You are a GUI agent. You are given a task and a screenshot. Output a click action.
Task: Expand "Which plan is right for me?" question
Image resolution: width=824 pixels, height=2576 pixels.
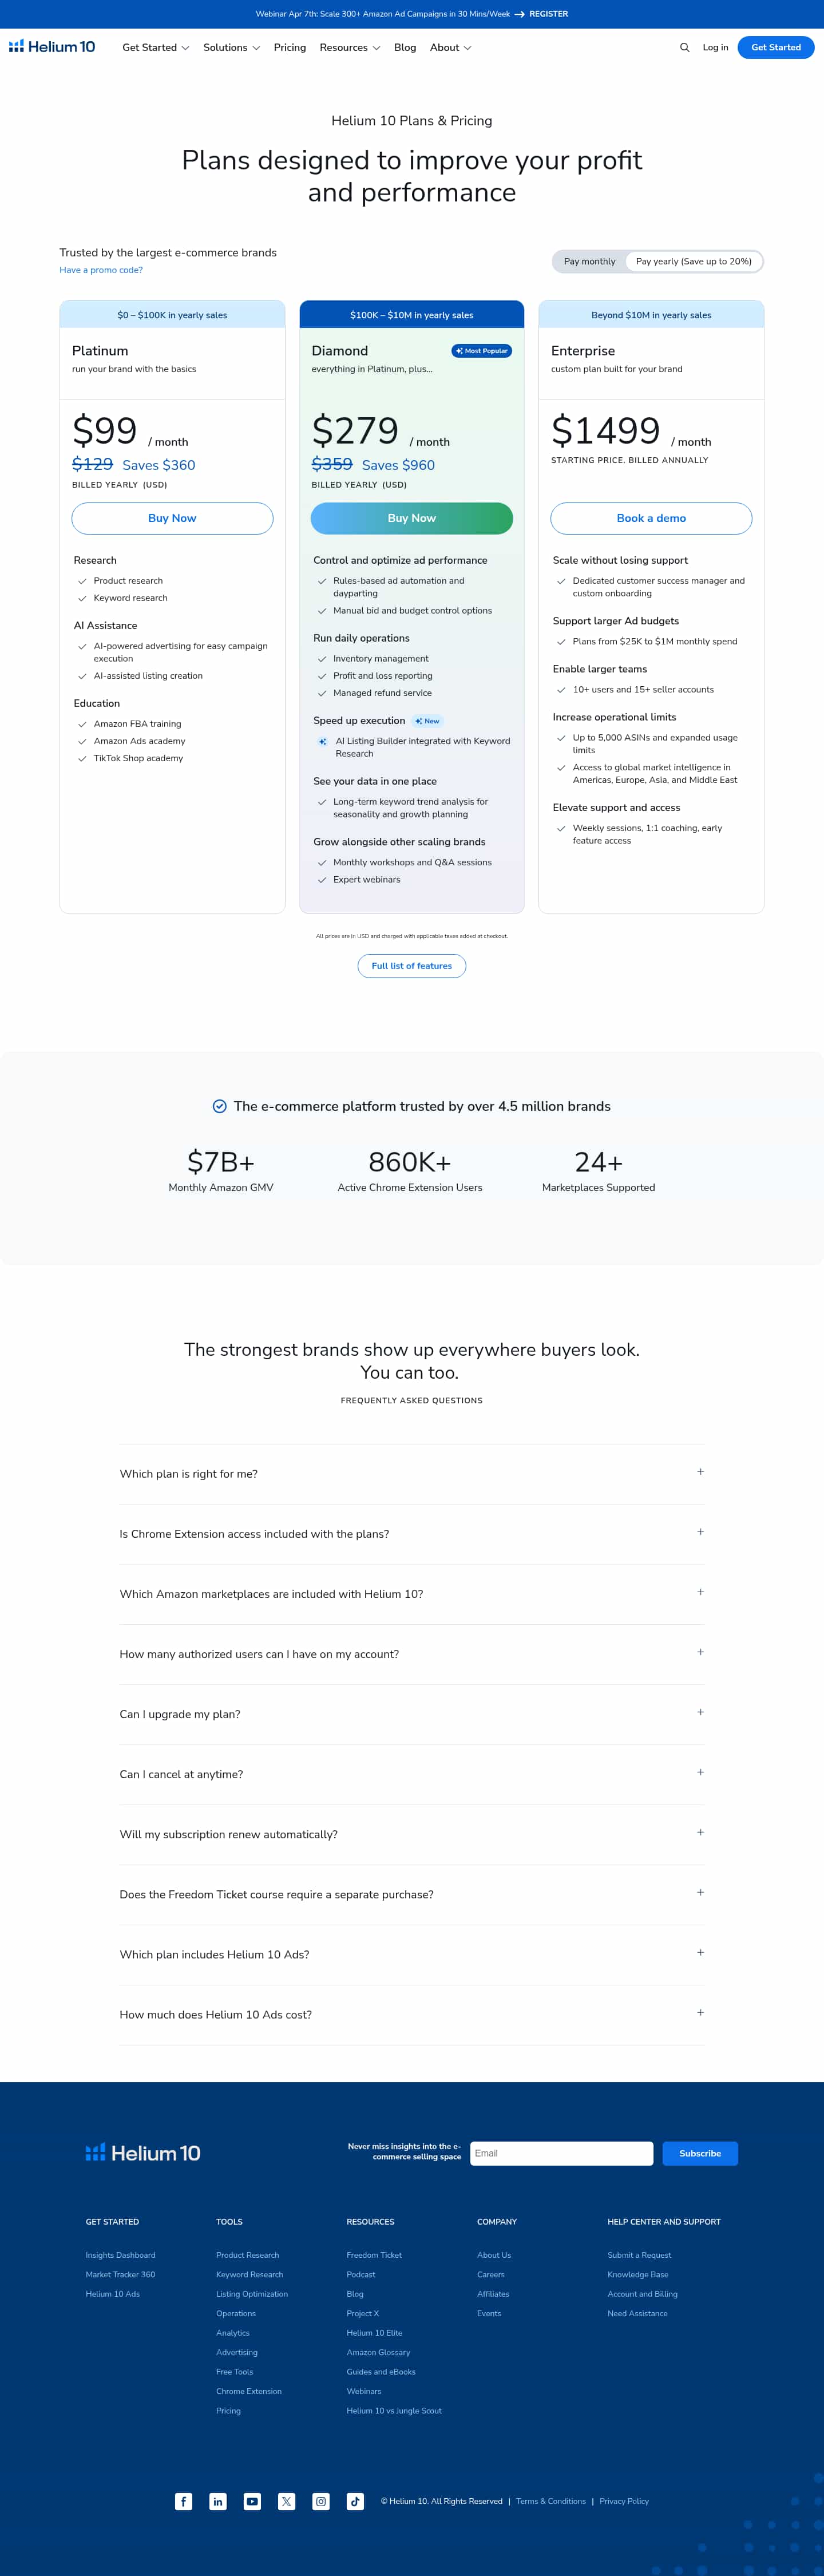[x=411, y=1473]
